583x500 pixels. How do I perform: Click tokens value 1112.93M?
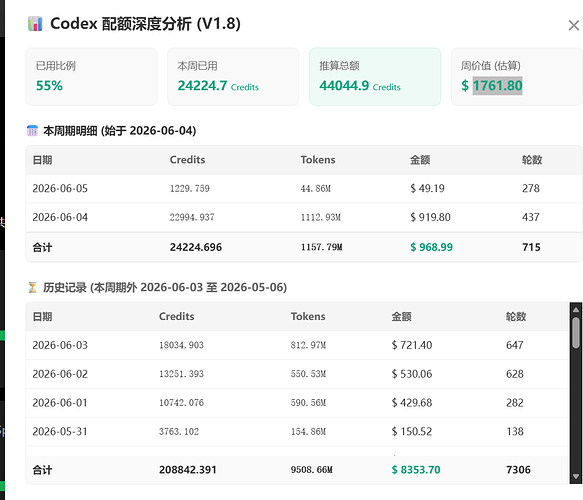(x=321, y=217)
